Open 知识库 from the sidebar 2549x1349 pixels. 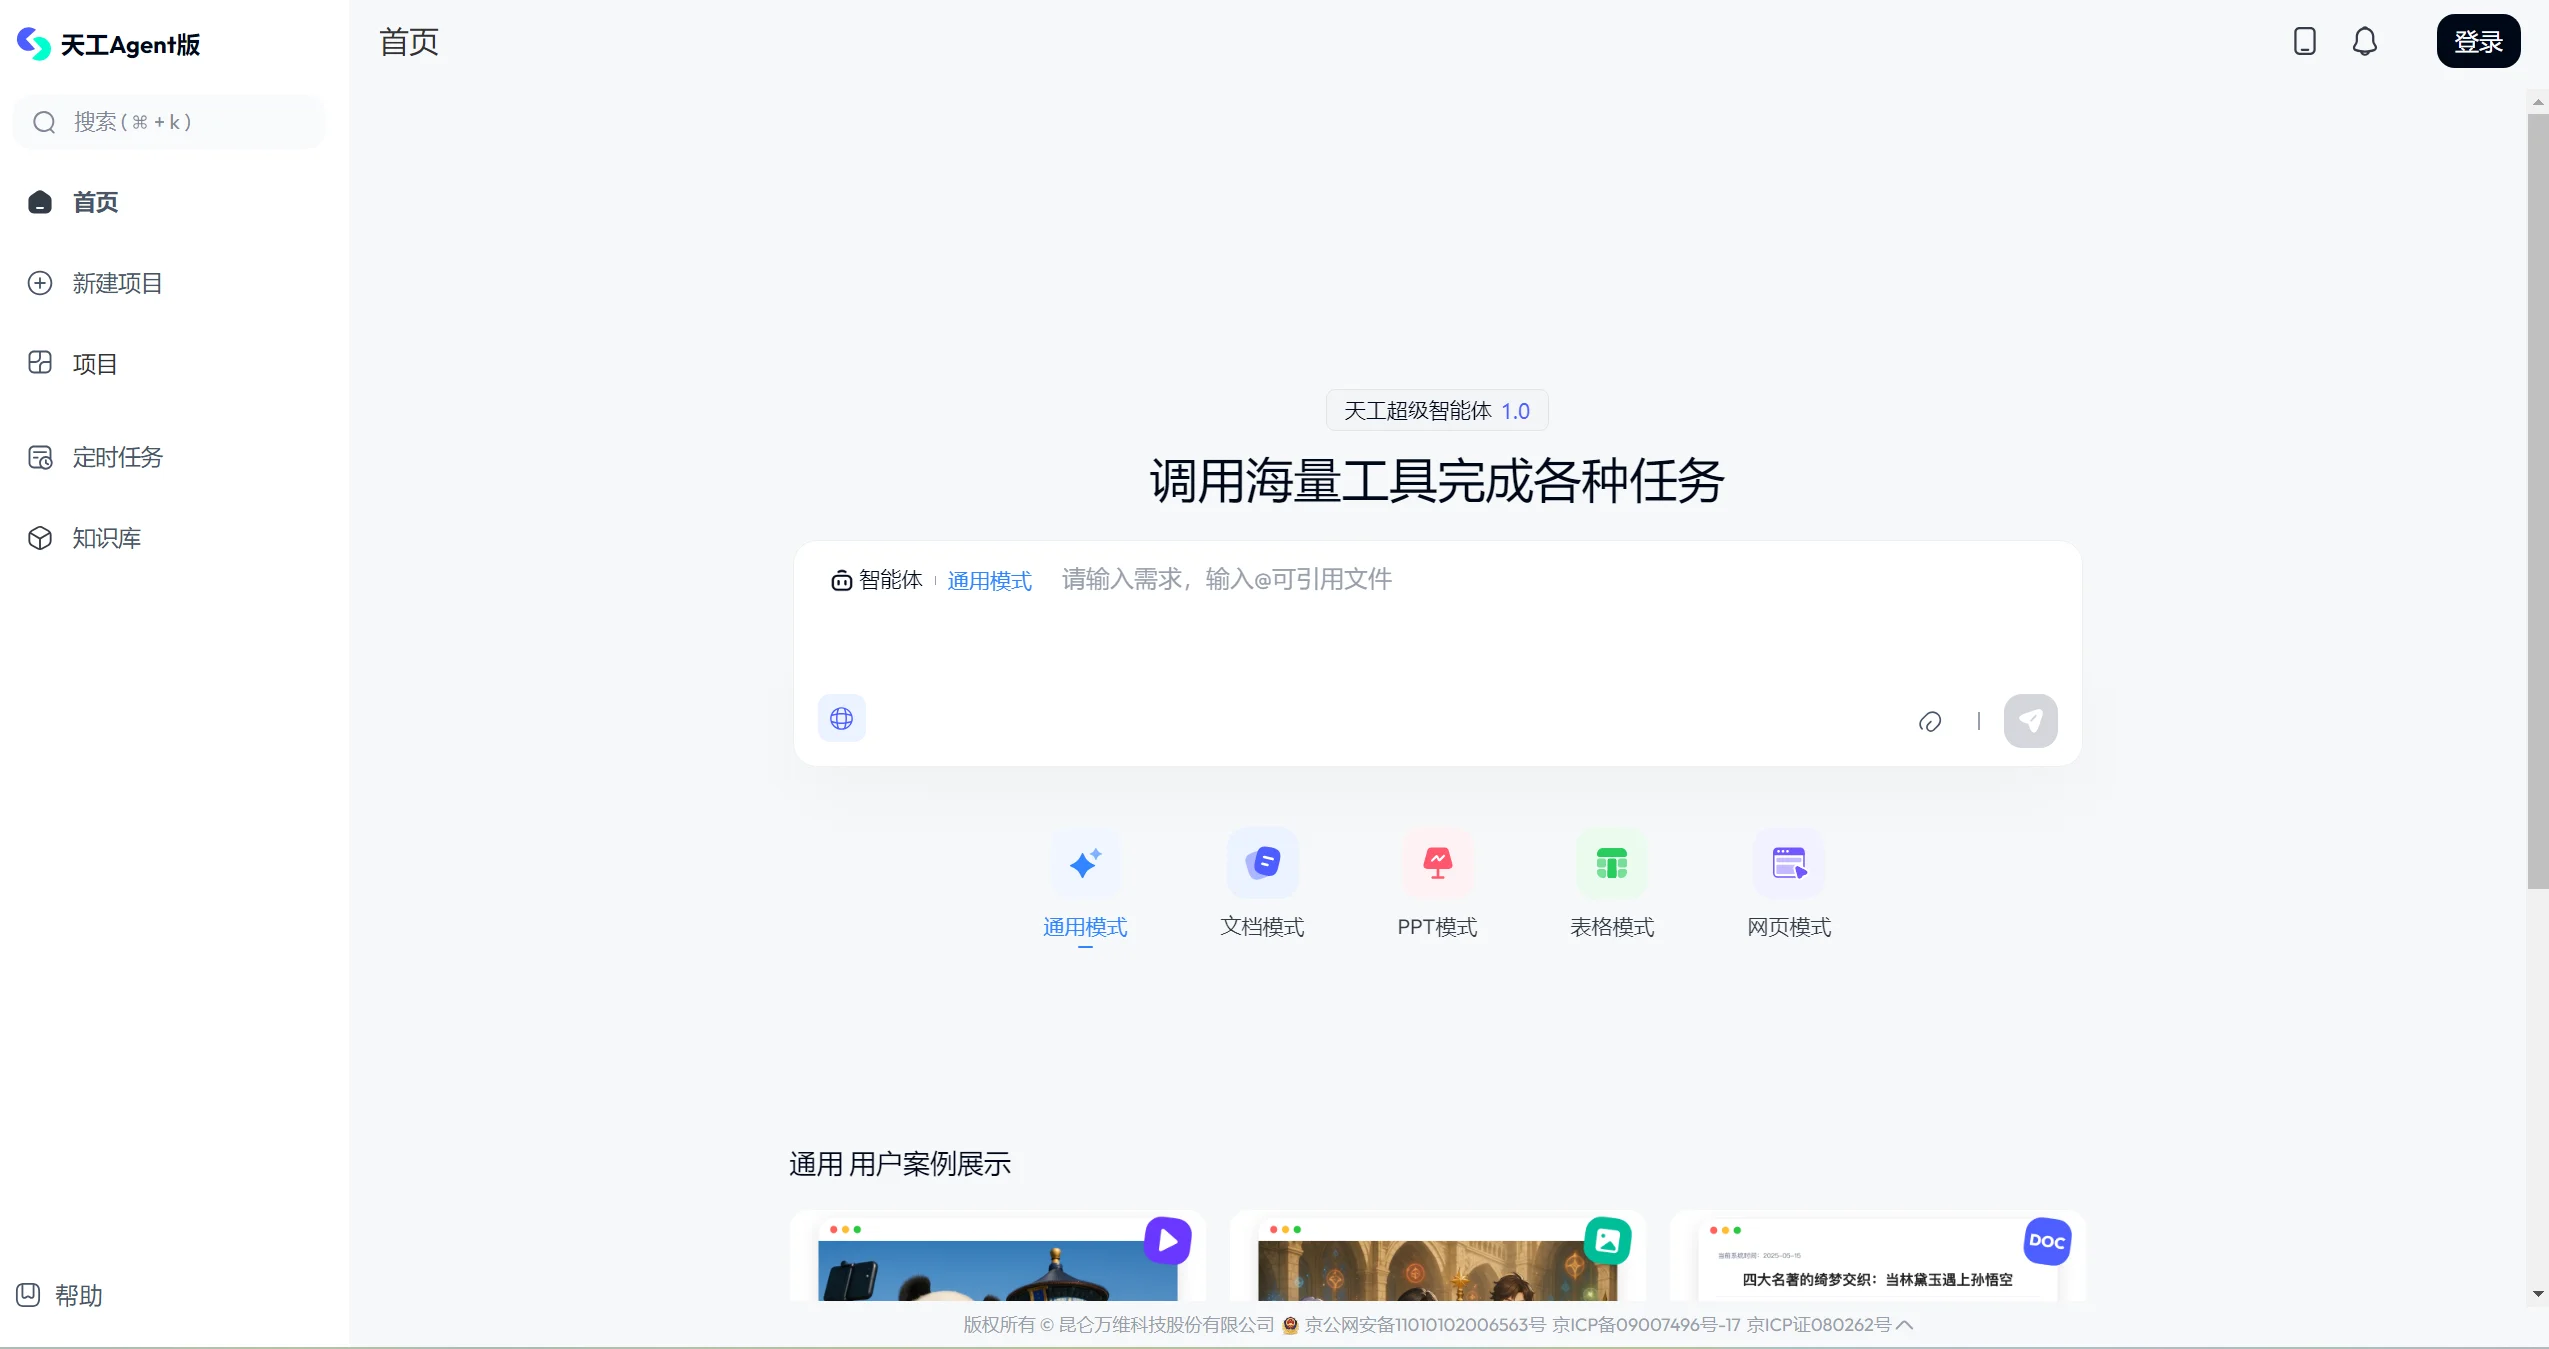click(x=105, y=538)
